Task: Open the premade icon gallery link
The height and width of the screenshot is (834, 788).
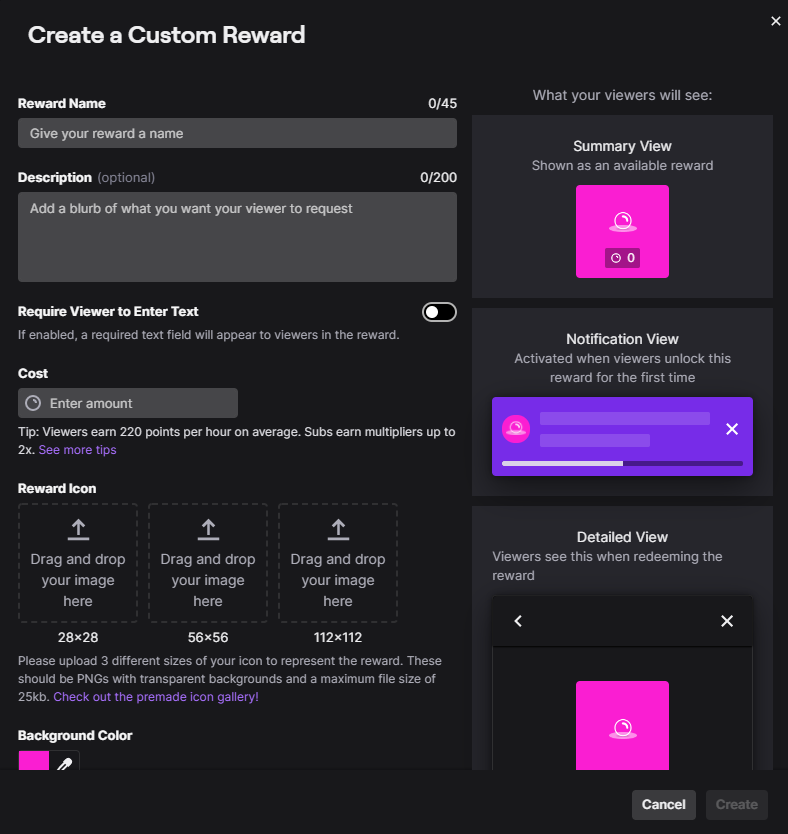Action: pyautogui.click(x=156, y=697)
